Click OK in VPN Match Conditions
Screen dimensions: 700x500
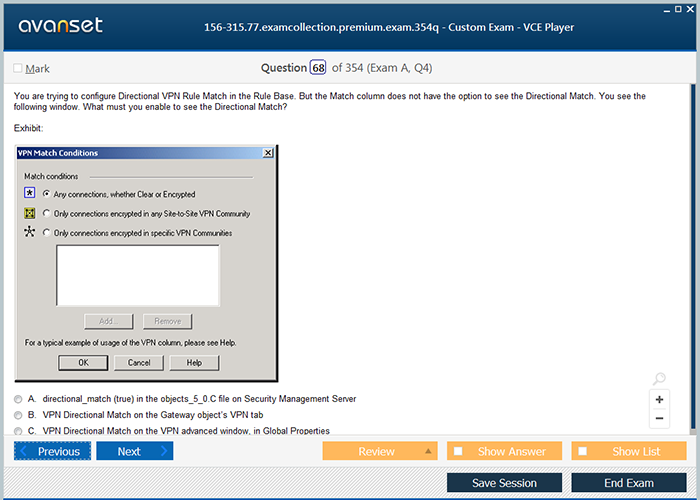pyautogui.click(x=83, y=362)
